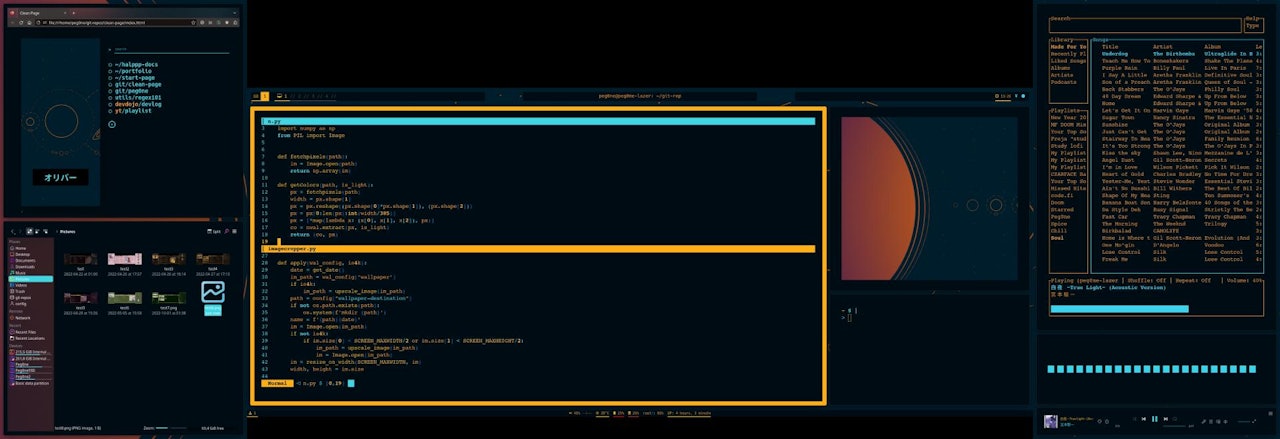Focus the imagecropper.py buffer header in editor

coord(538,248)
